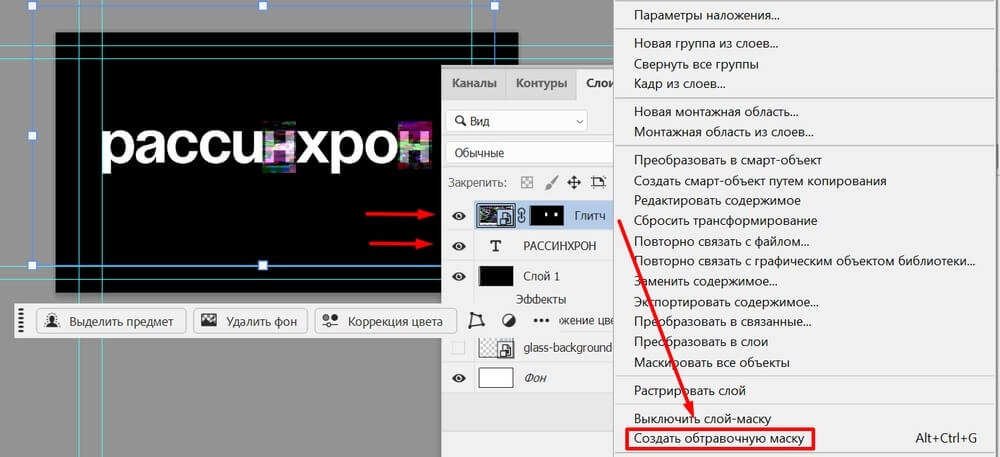
Task: Select Растрировать слой from context menu
Action: coord(689,390)
